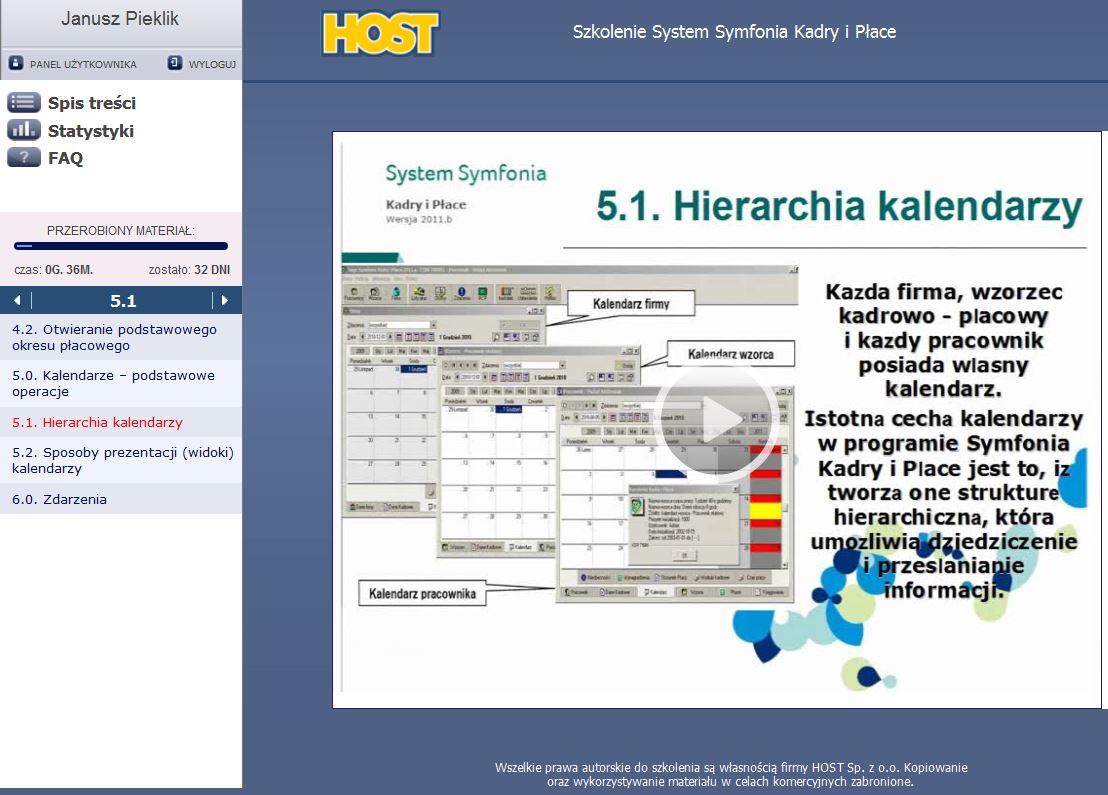Click the user name Janusz Pieklik

point(121,19)
